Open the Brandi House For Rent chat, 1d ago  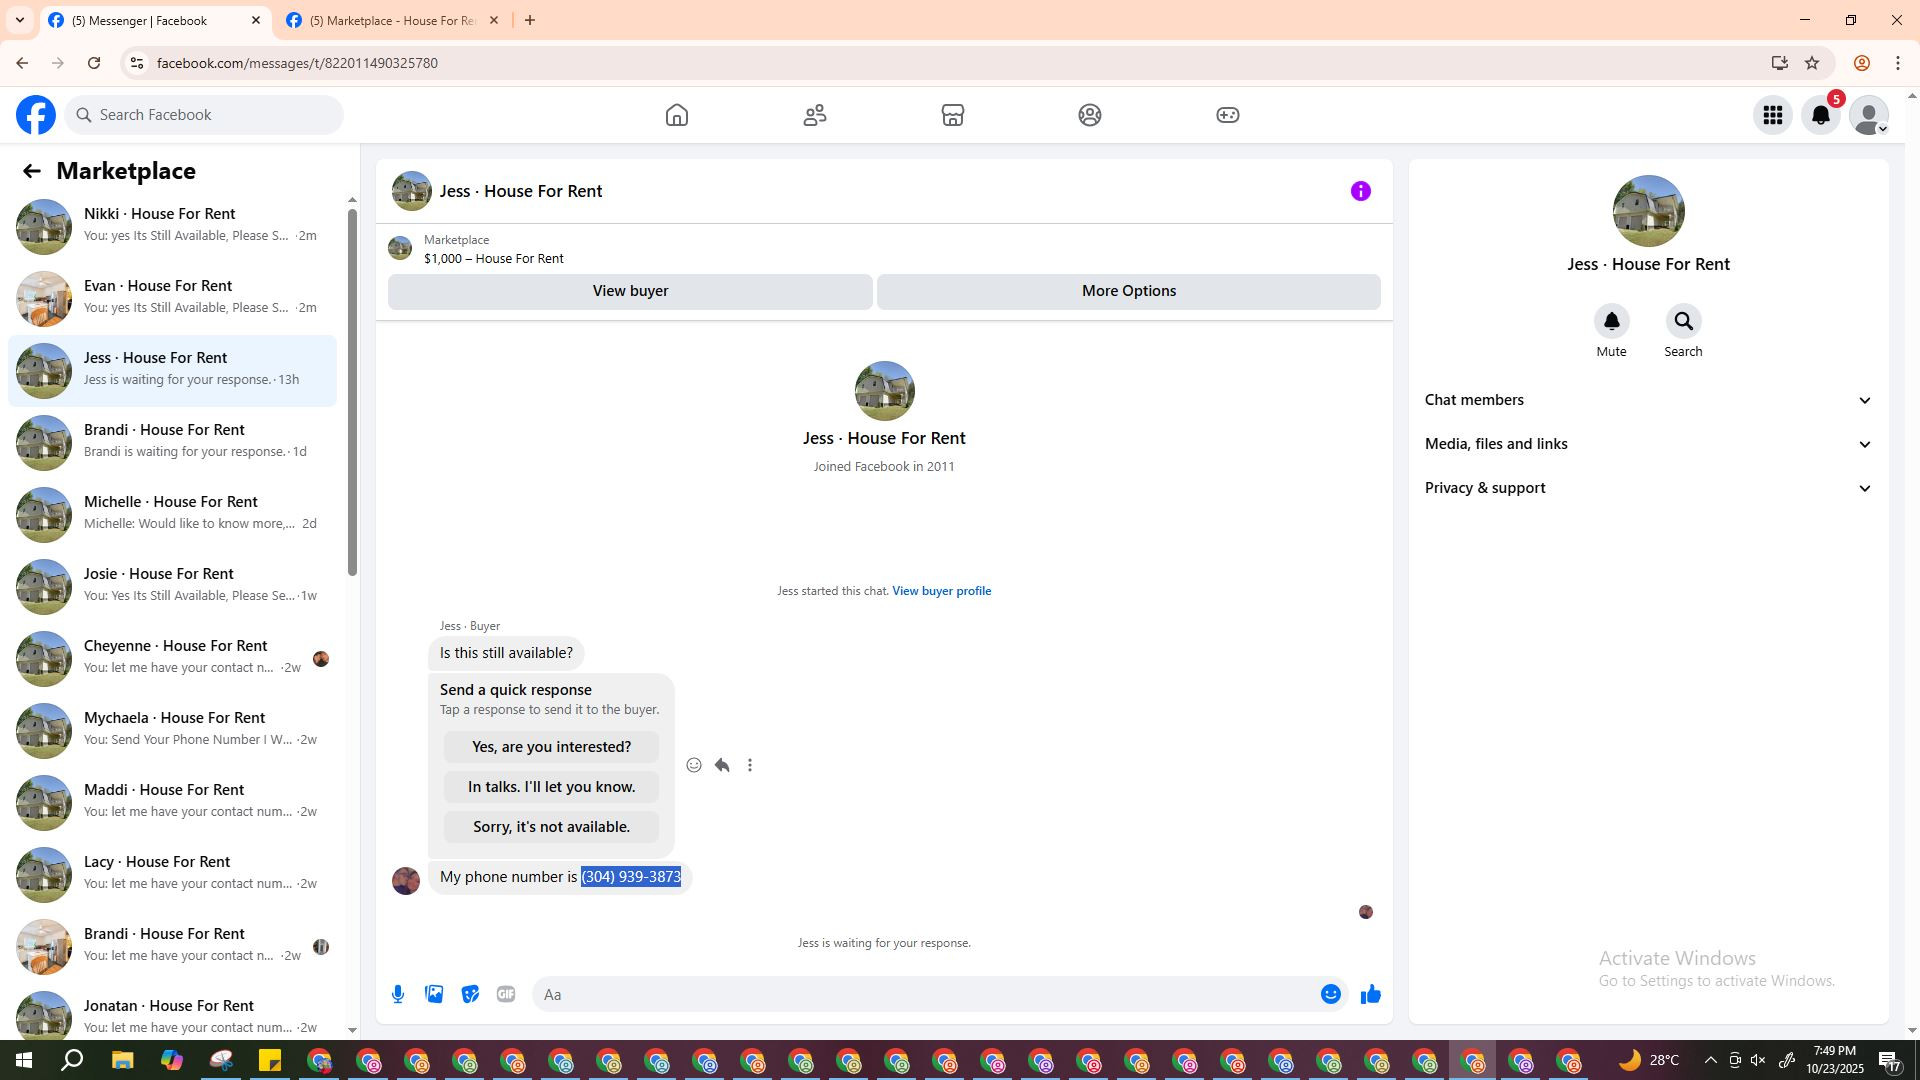[172, 441]
